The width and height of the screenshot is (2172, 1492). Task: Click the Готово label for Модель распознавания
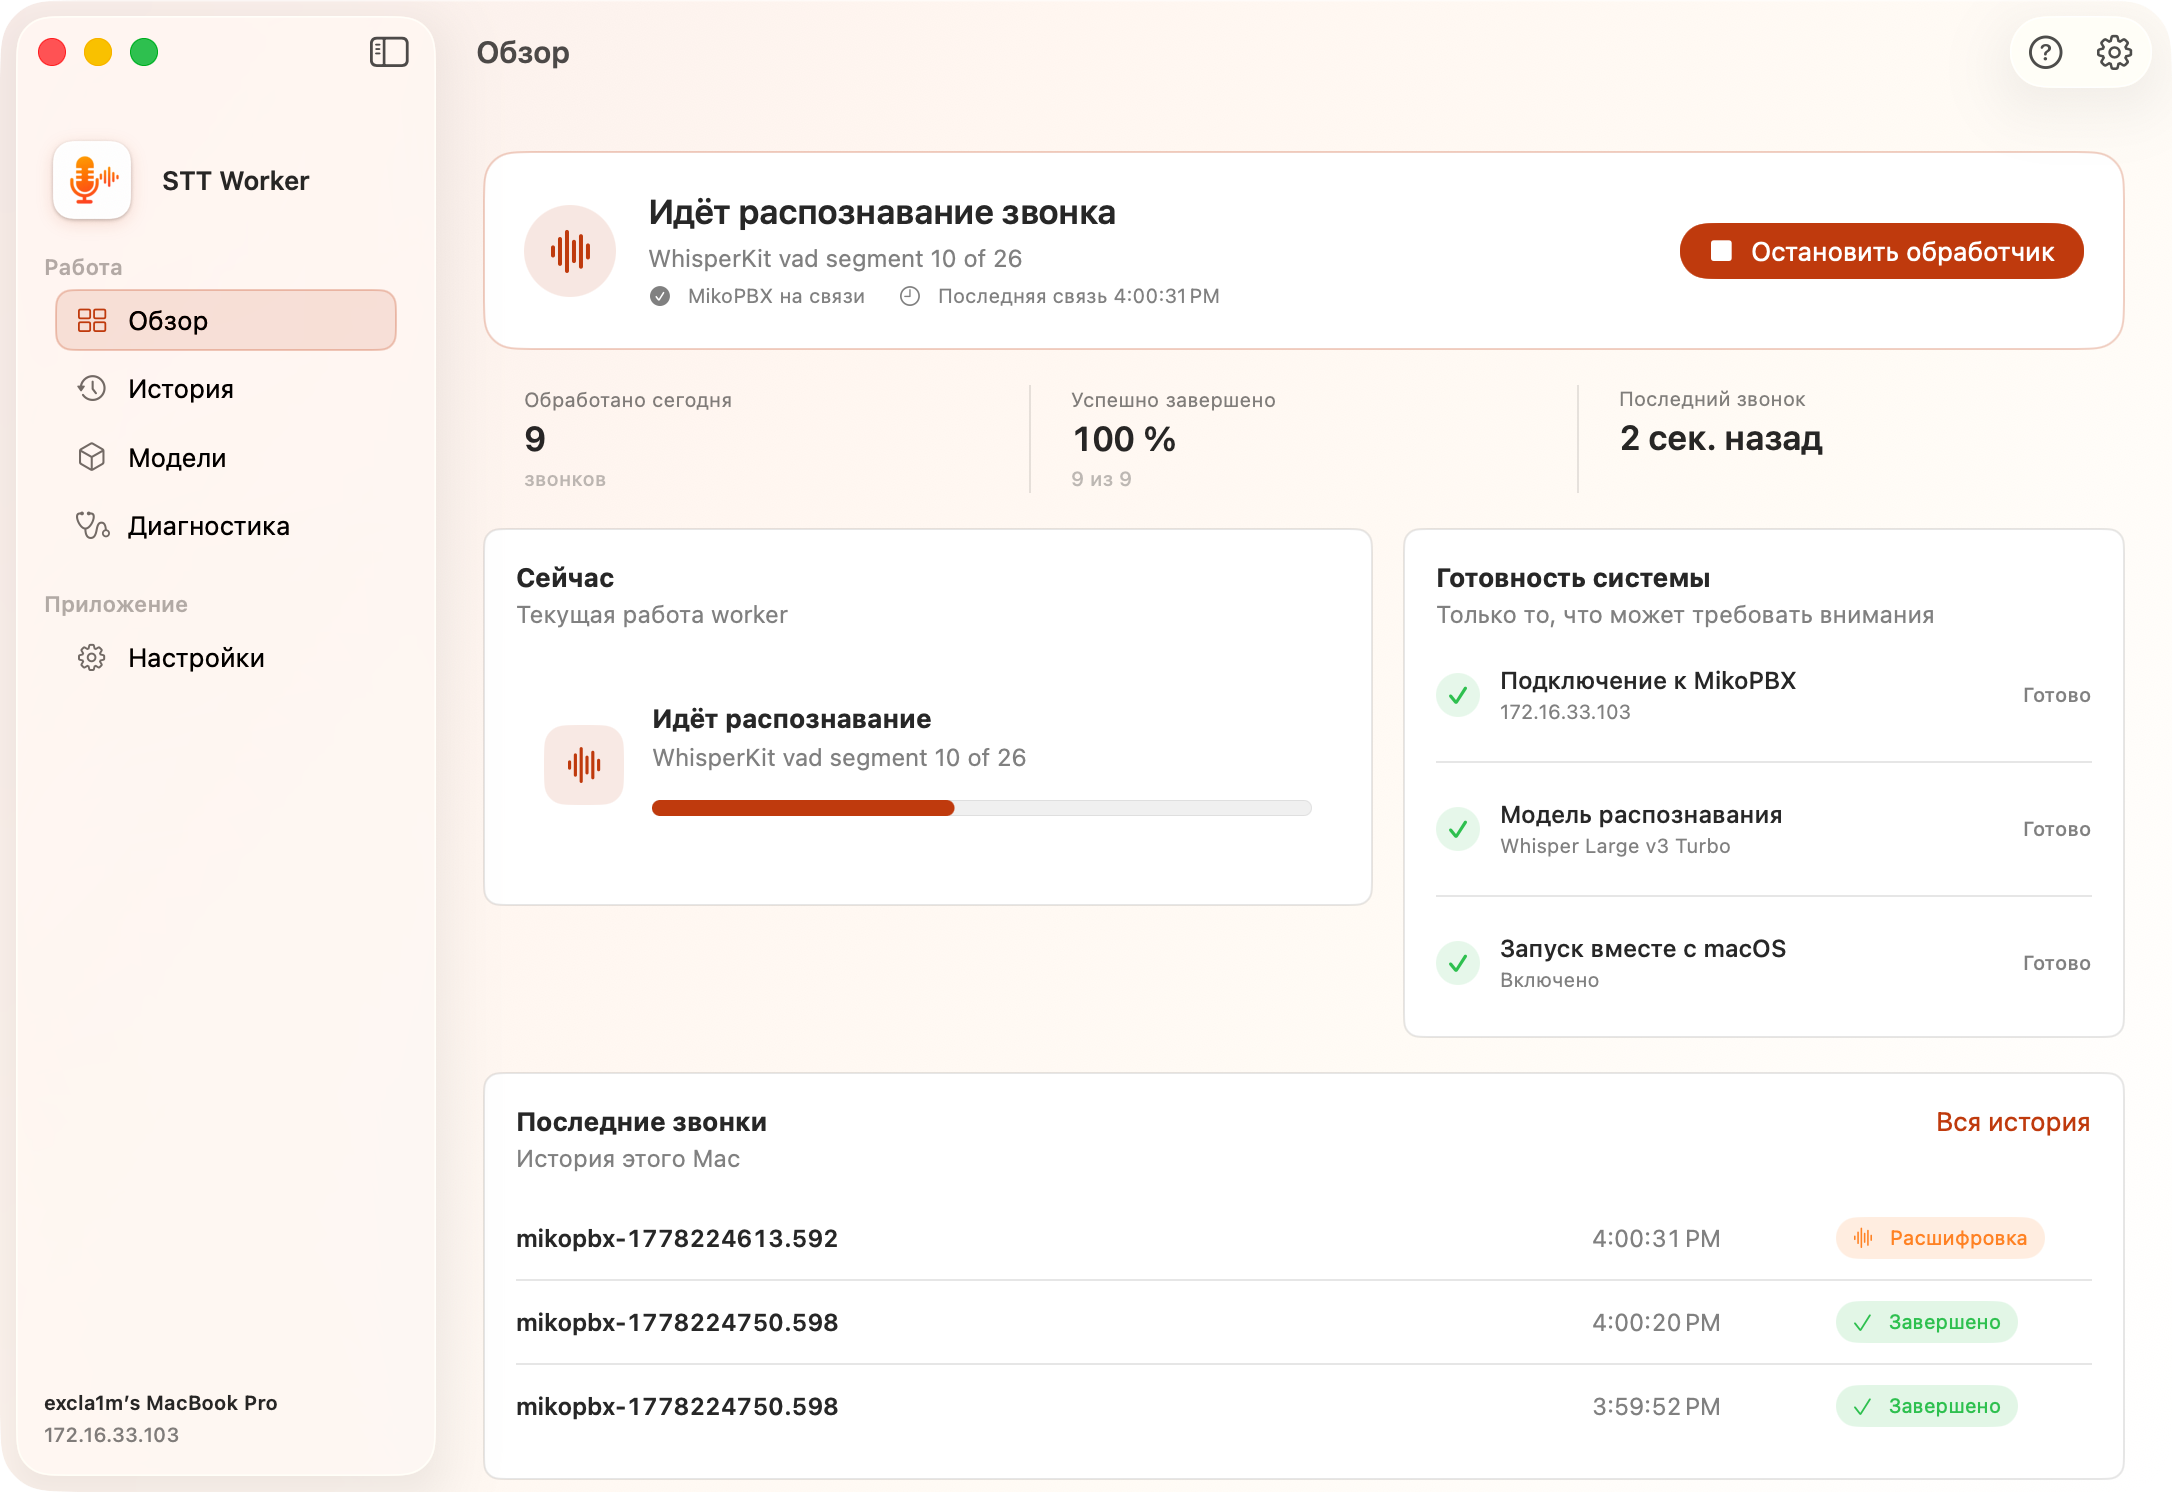click(x=2056, y=829)
